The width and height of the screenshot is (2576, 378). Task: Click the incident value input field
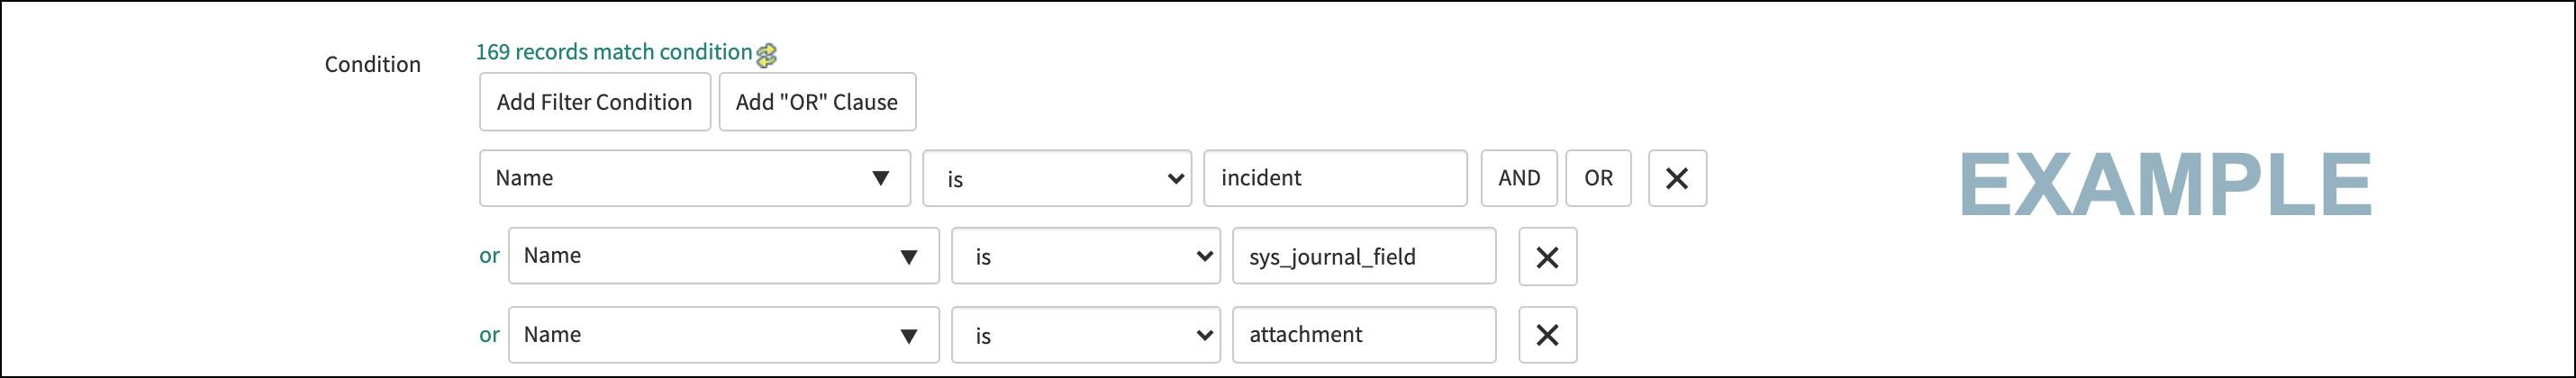[x=1334, y=179]
